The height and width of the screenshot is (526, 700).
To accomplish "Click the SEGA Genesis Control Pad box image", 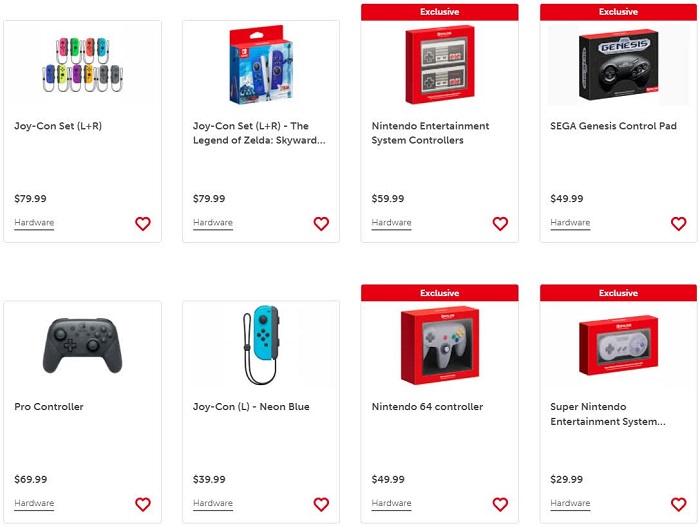I will [x=618, y=65].
